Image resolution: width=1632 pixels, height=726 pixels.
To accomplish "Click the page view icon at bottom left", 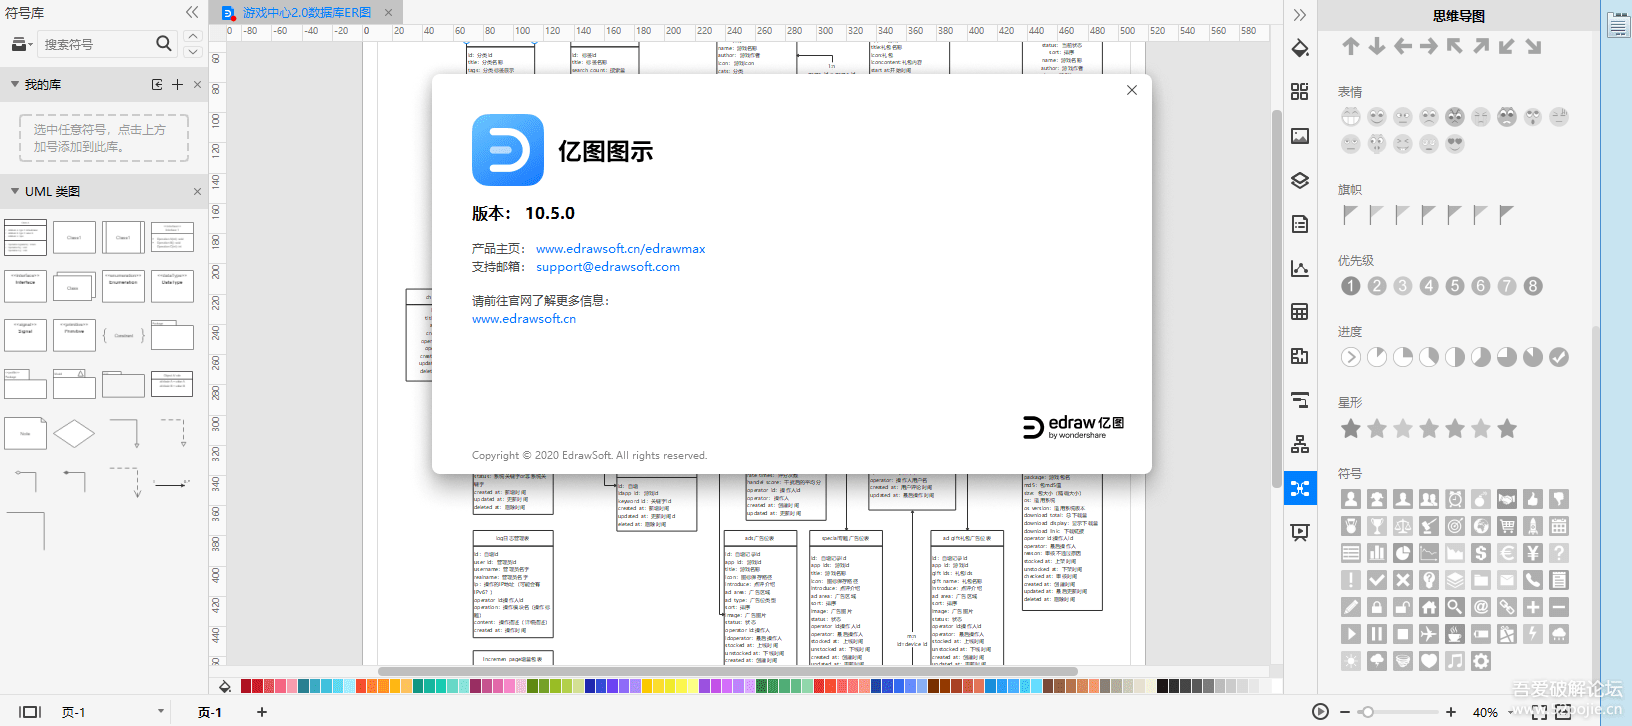I will [31, 712].
